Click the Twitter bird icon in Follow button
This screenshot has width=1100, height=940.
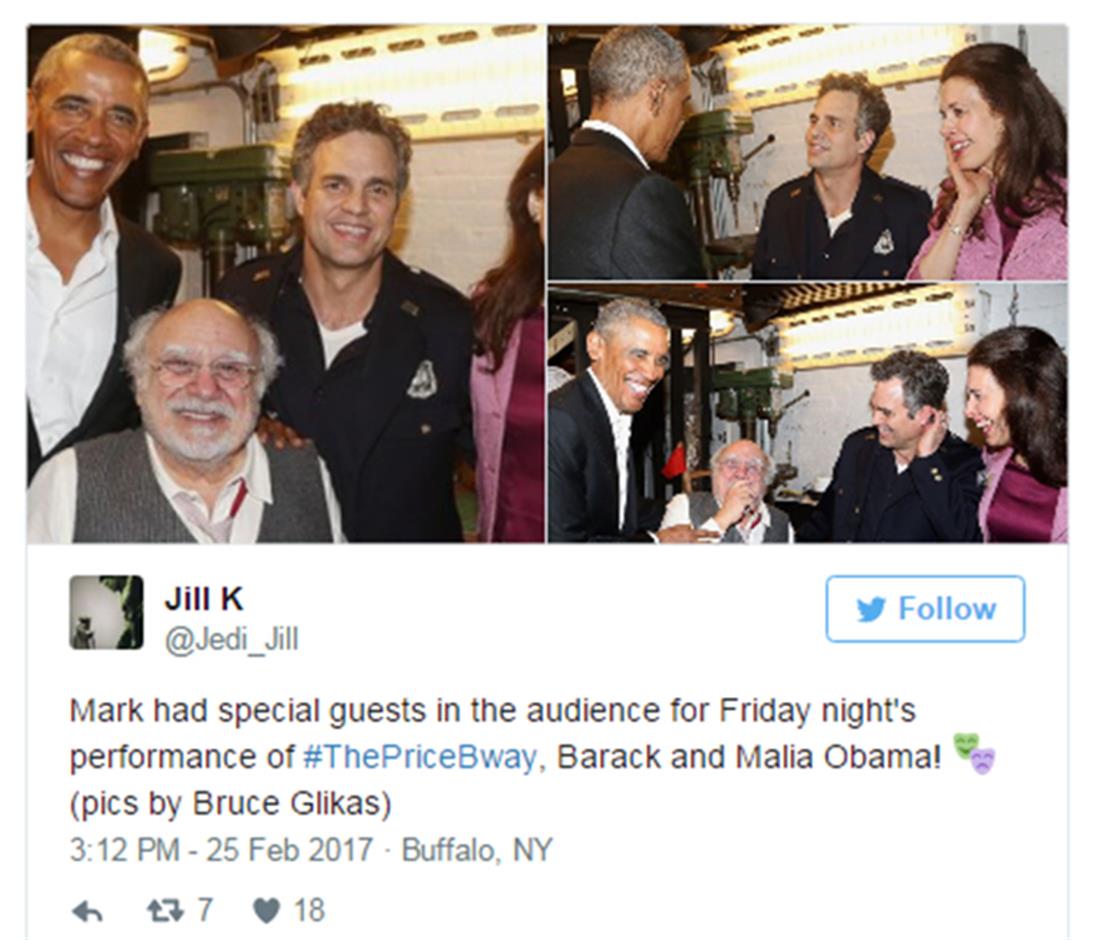point(871,609)
